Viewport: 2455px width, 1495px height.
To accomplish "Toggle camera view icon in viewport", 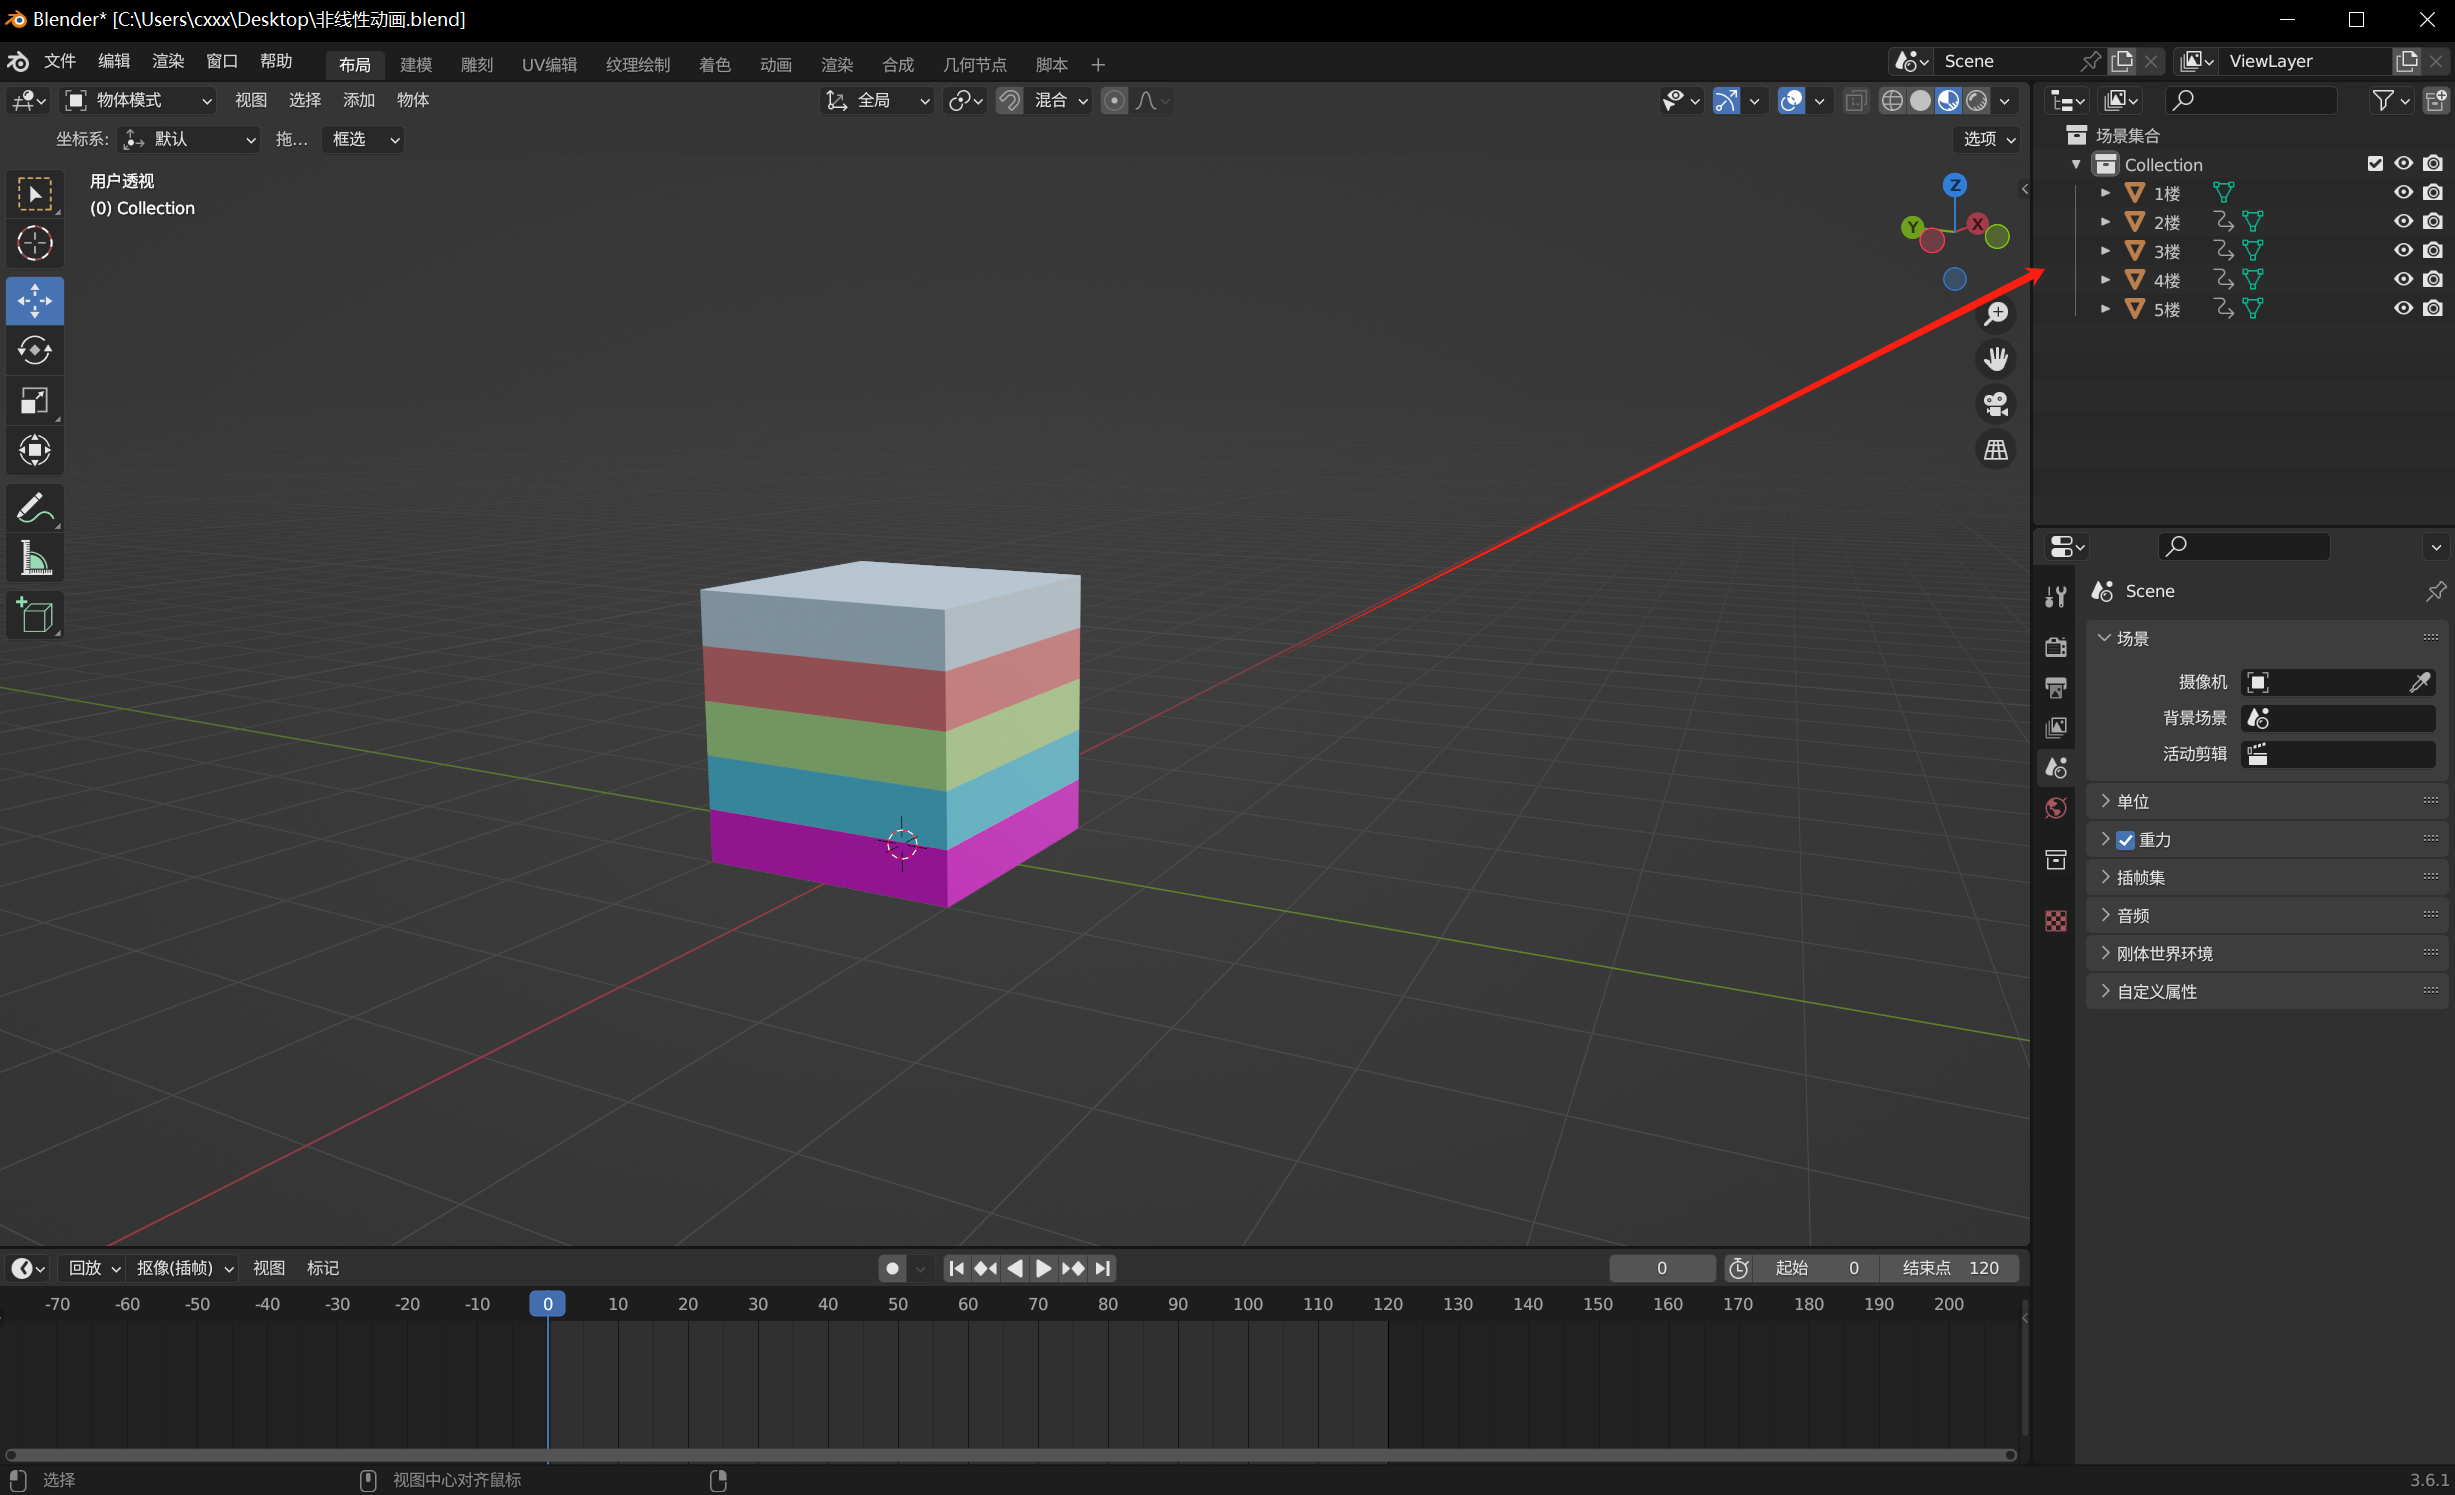I will pos(1996,405).
